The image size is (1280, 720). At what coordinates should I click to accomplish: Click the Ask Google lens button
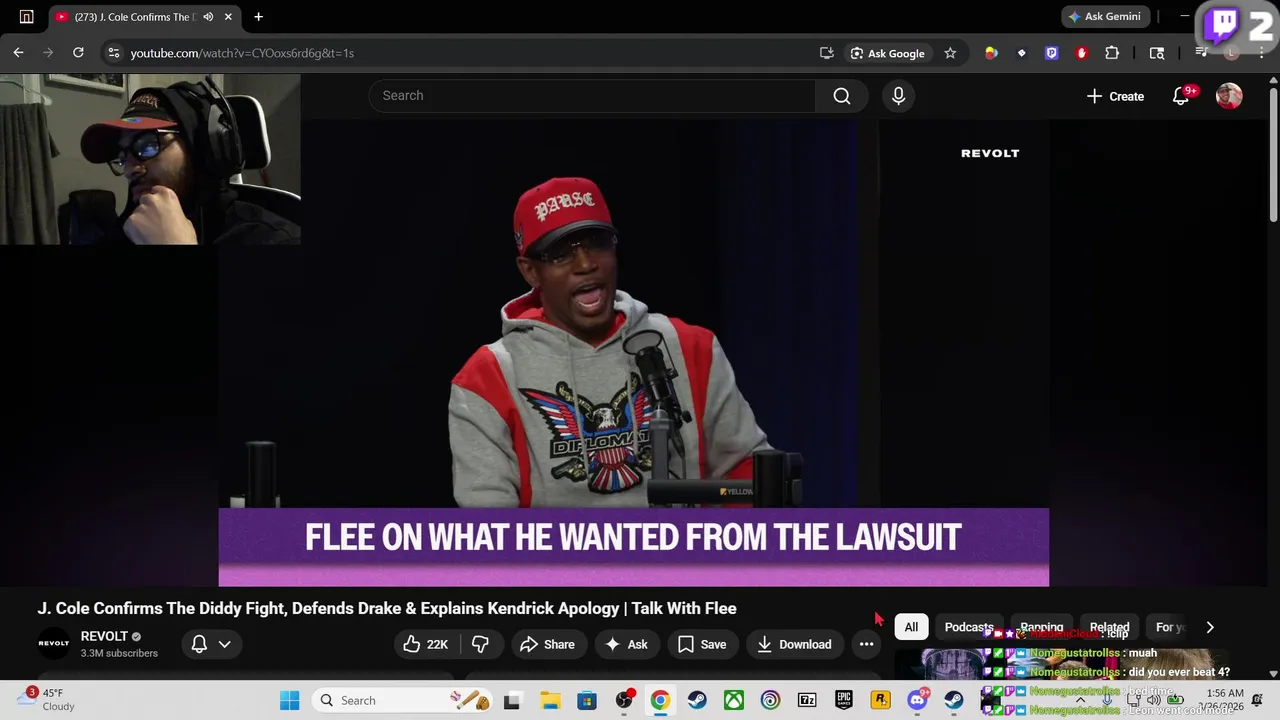pyautogui.click(x=887, y=53)
